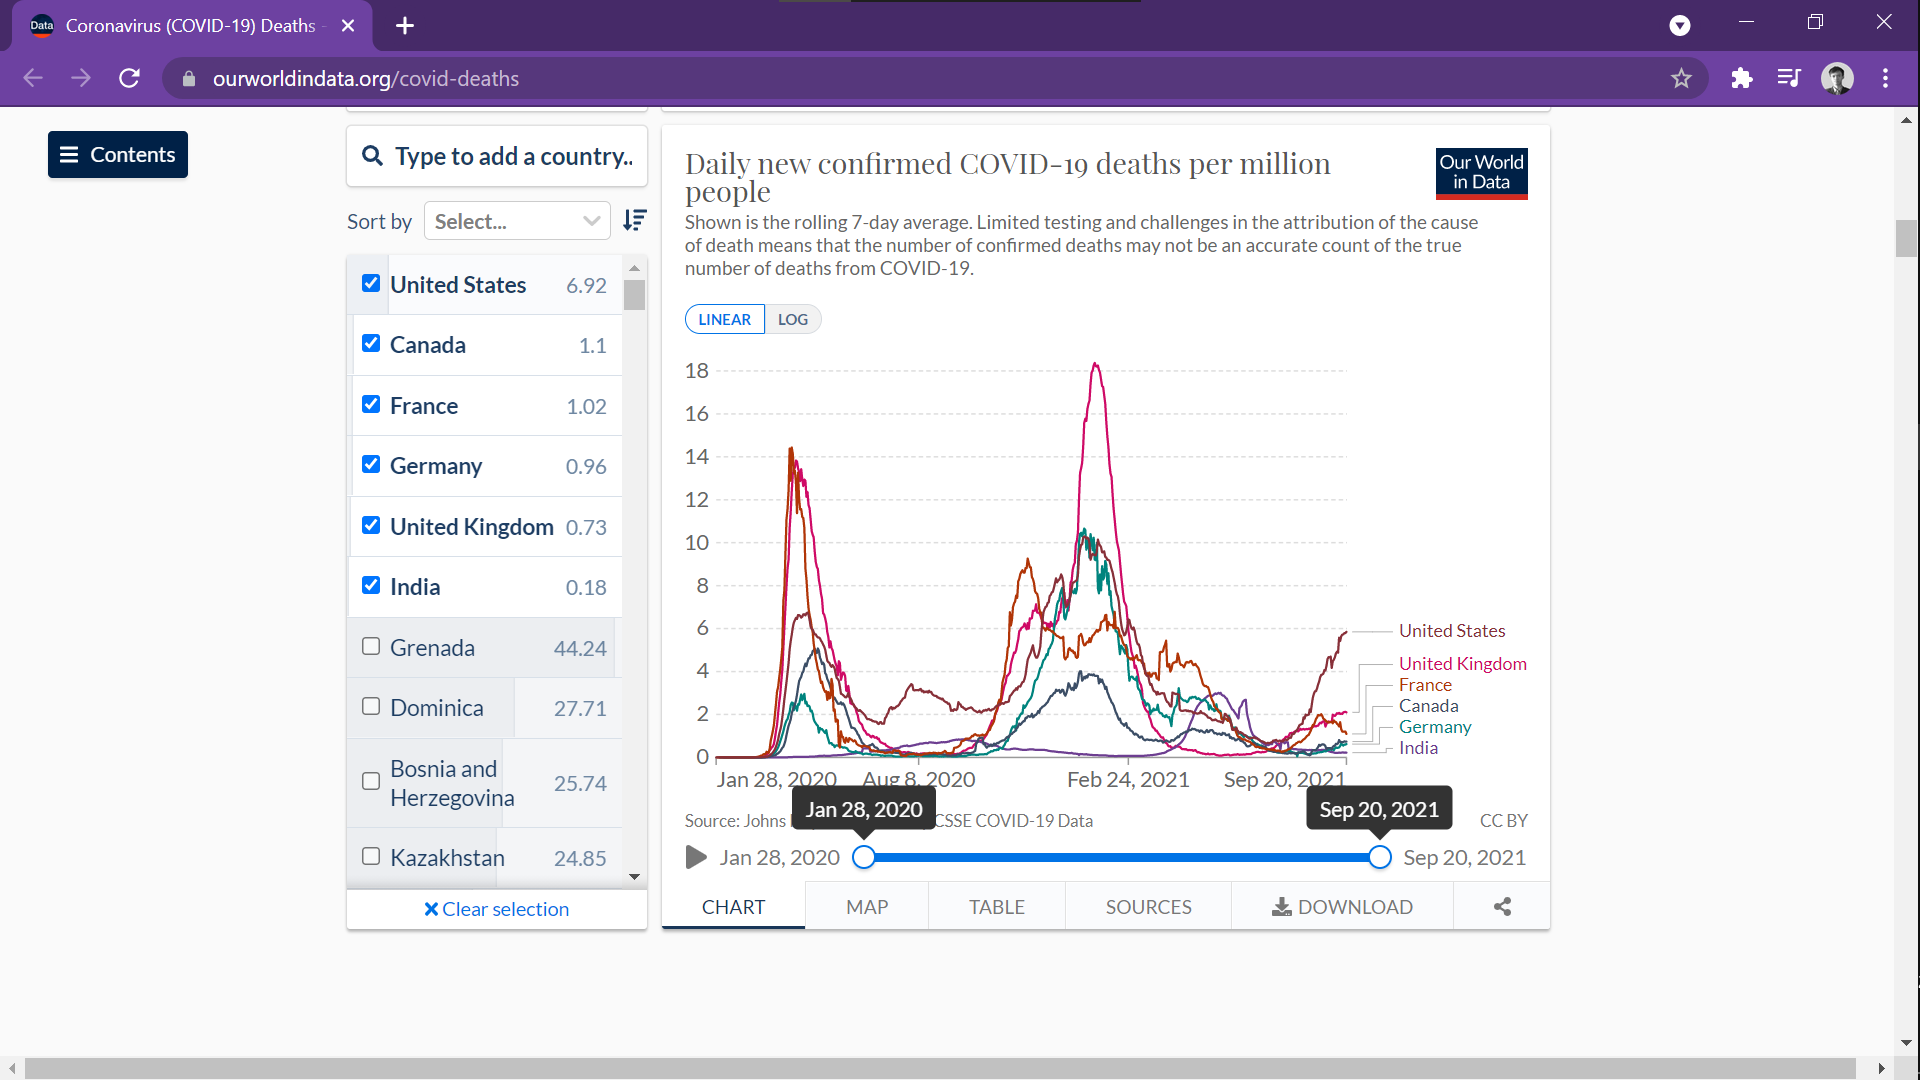Open the browser extensions puzzle icon

pos(1742,78)
